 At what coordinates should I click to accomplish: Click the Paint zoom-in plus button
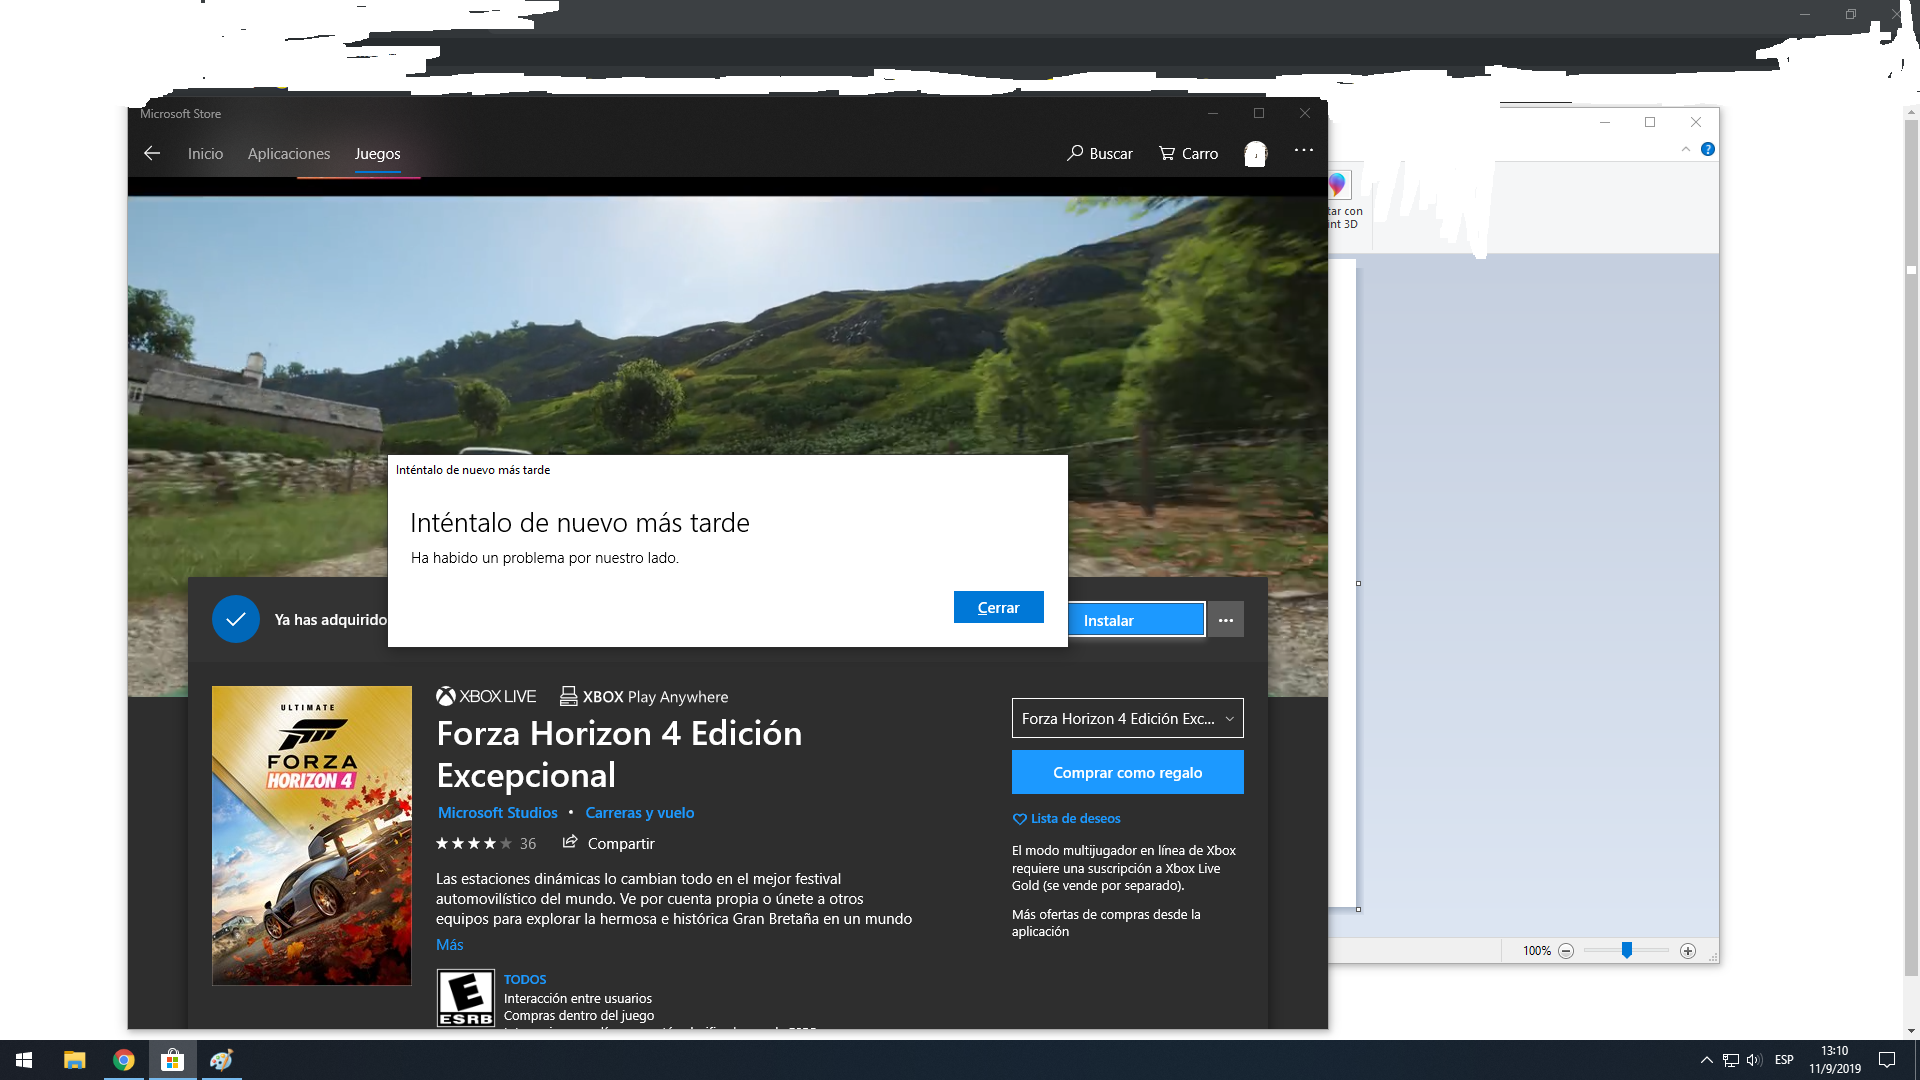point(1688,951)
